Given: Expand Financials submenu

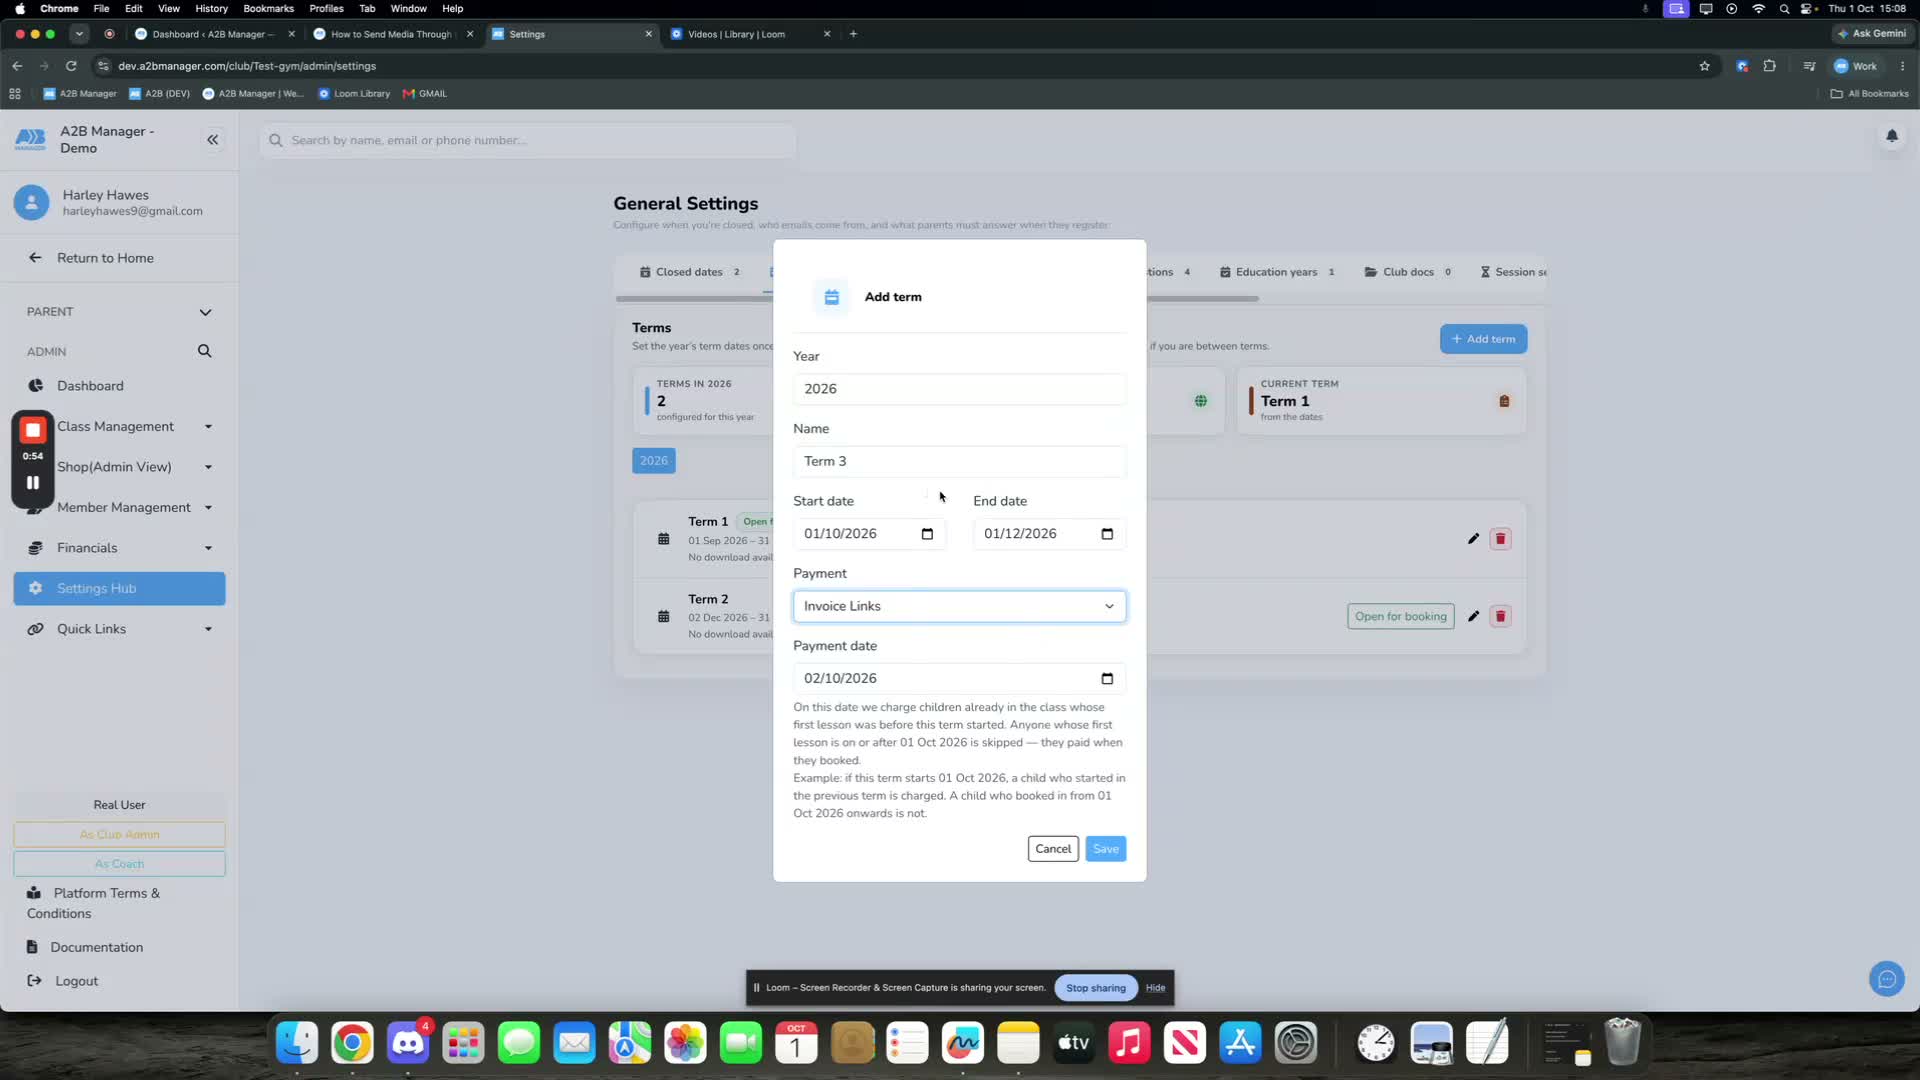Looking at the screenshot, I should pos(208,548).
